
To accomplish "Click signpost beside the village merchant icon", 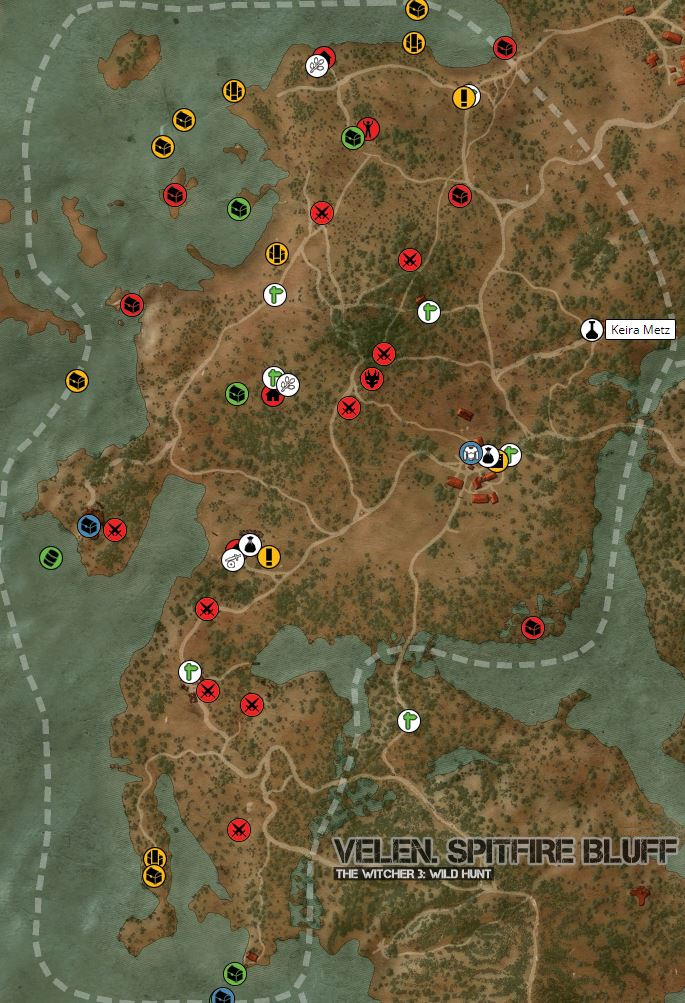I will 512,455.
